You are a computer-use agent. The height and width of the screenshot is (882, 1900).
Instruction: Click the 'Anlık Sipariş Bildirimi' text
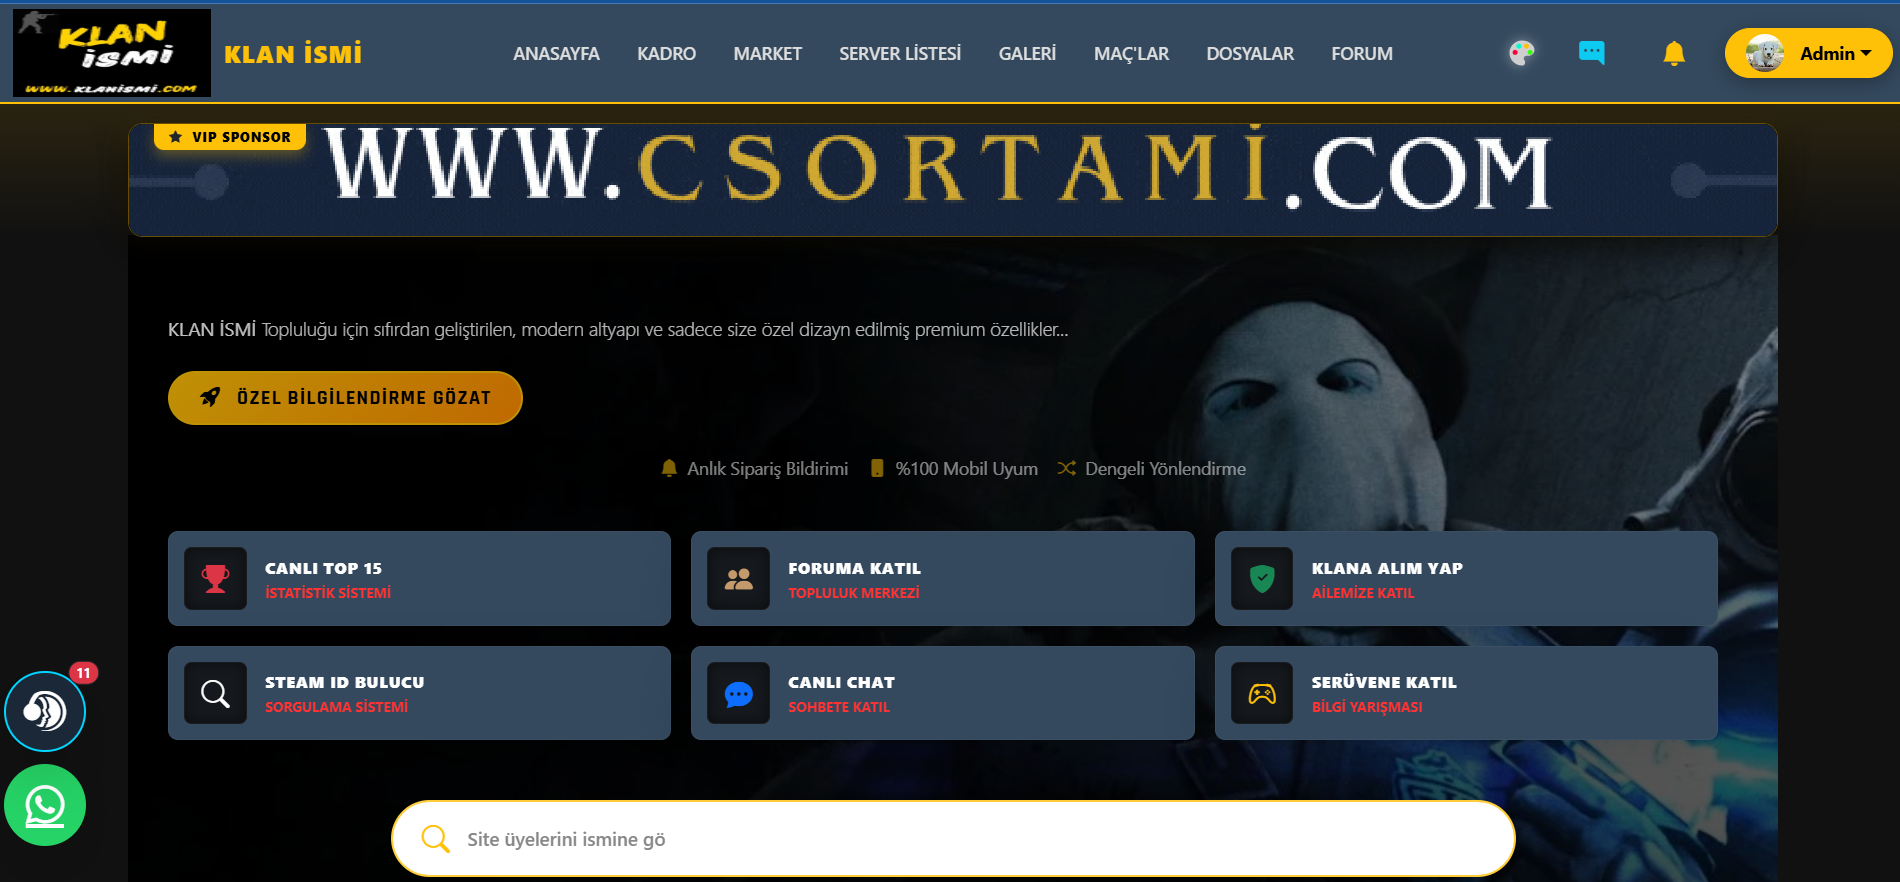[x=767, y=468]
